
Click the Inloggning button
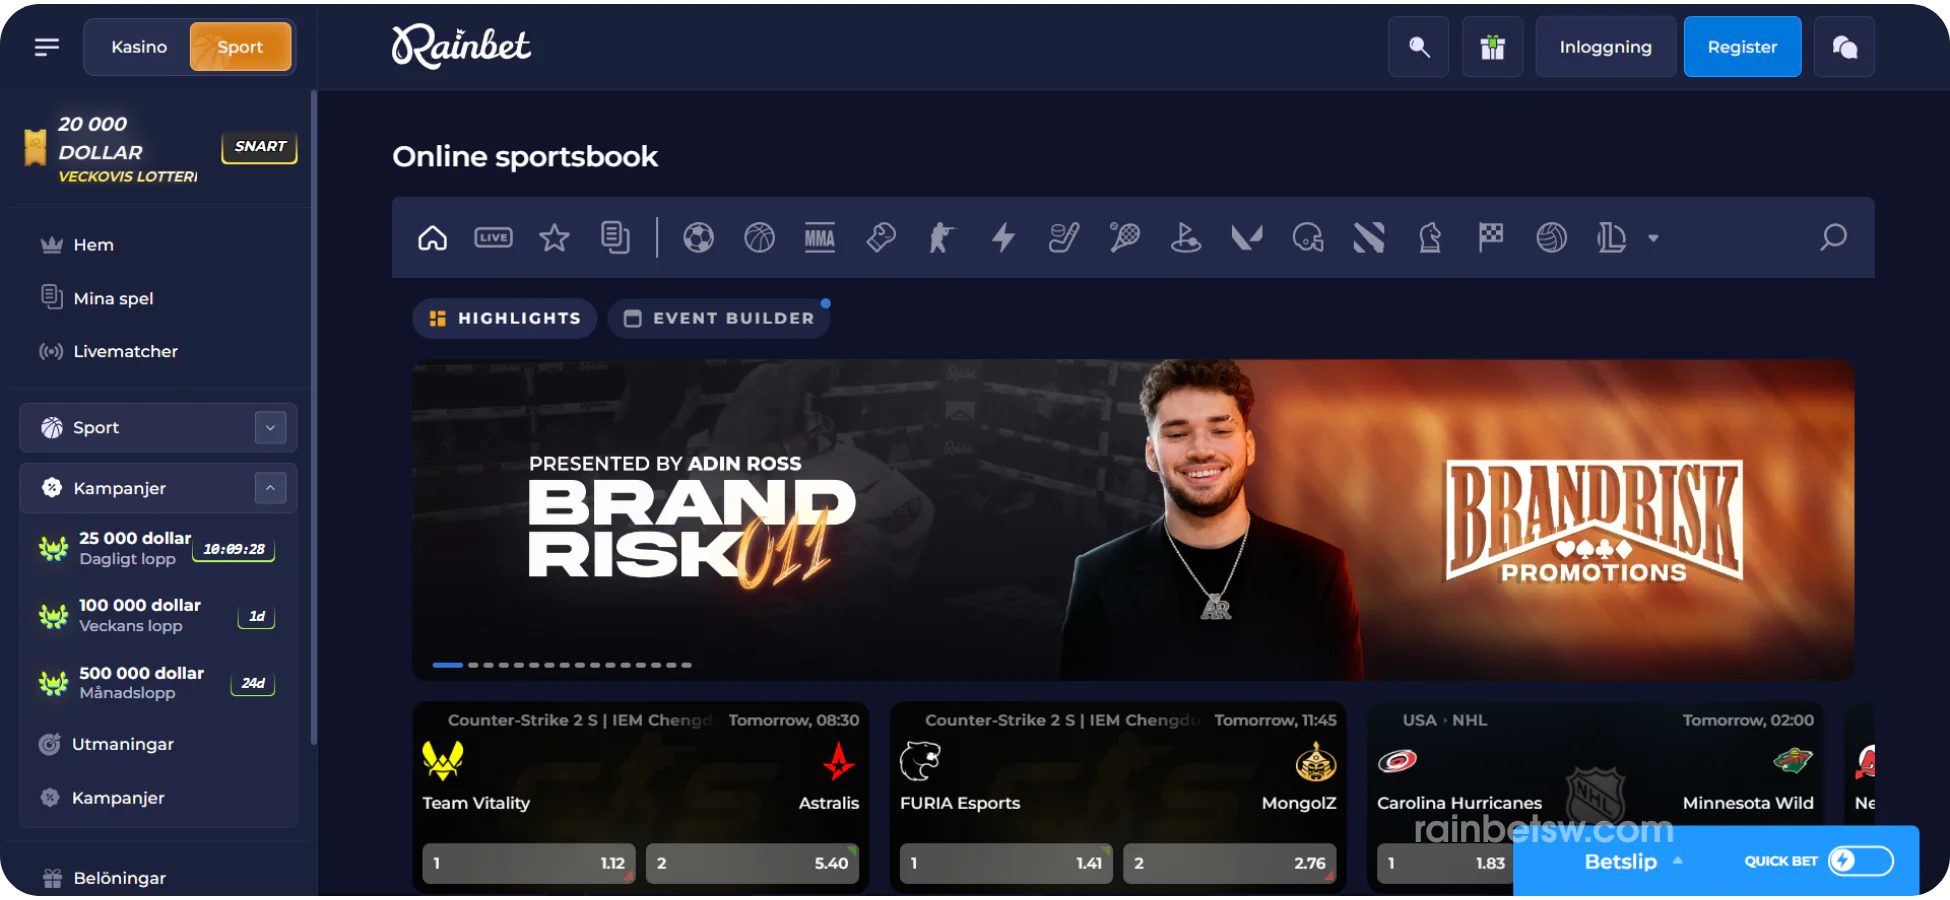1605,47
